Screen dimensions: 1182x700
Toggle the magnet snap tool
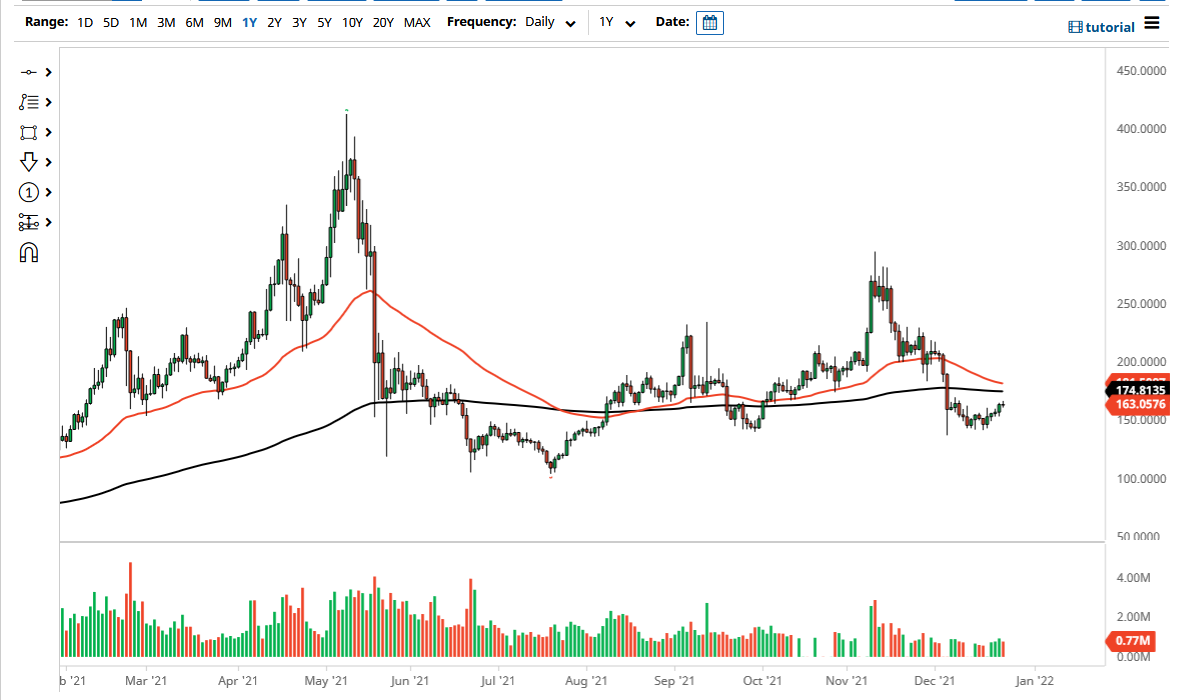point(27,251)
